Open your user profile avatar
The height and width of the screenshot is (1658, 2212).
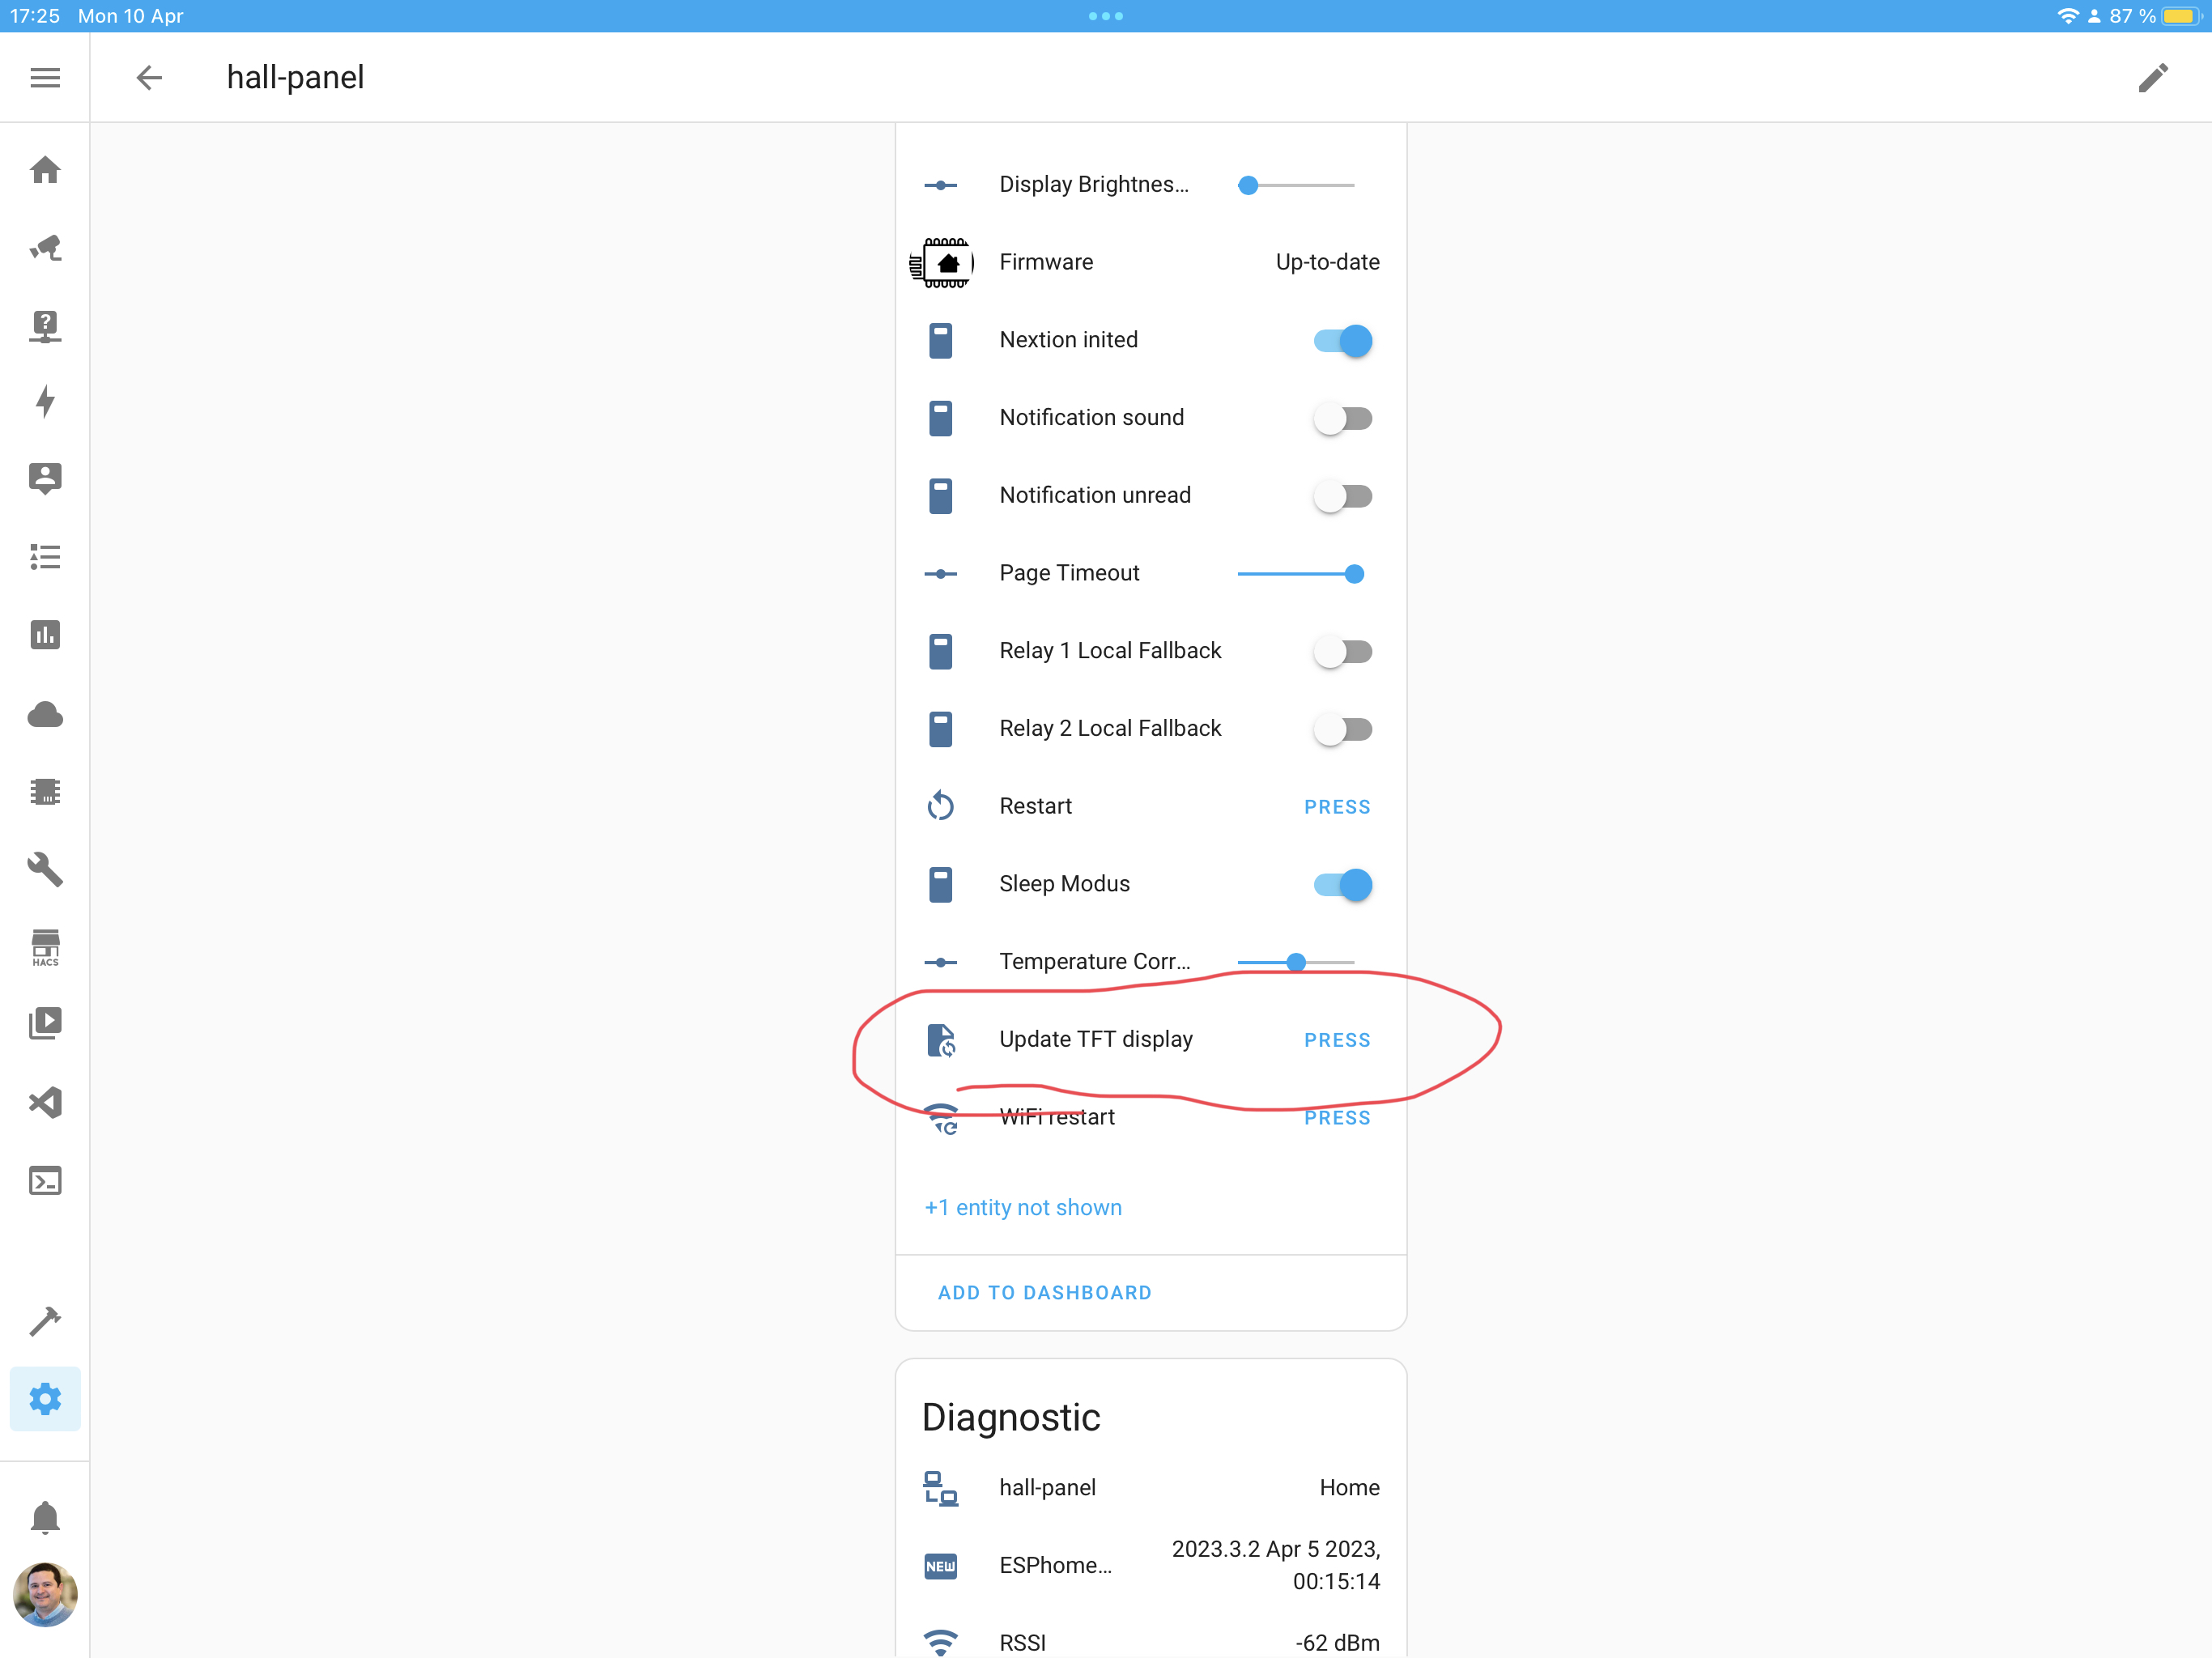[46, 1596]
